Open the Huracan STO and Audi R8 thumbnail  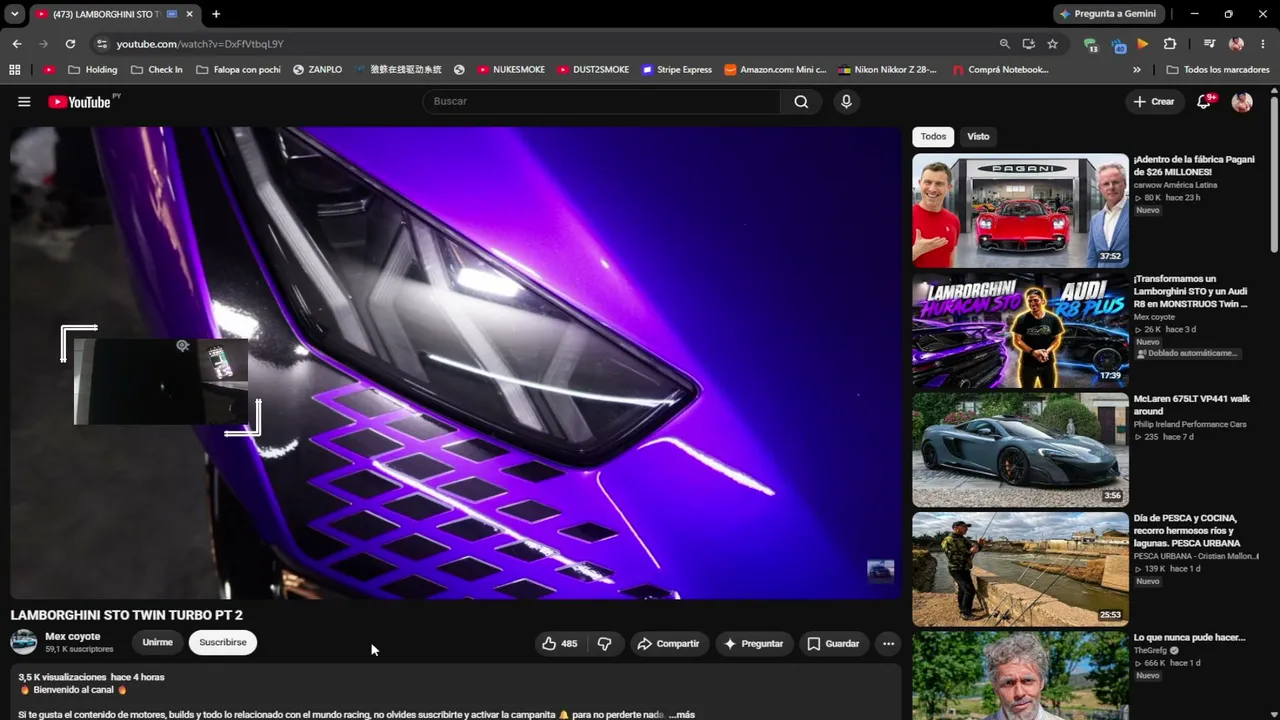pyautogui.click(x=1020, y=330)
